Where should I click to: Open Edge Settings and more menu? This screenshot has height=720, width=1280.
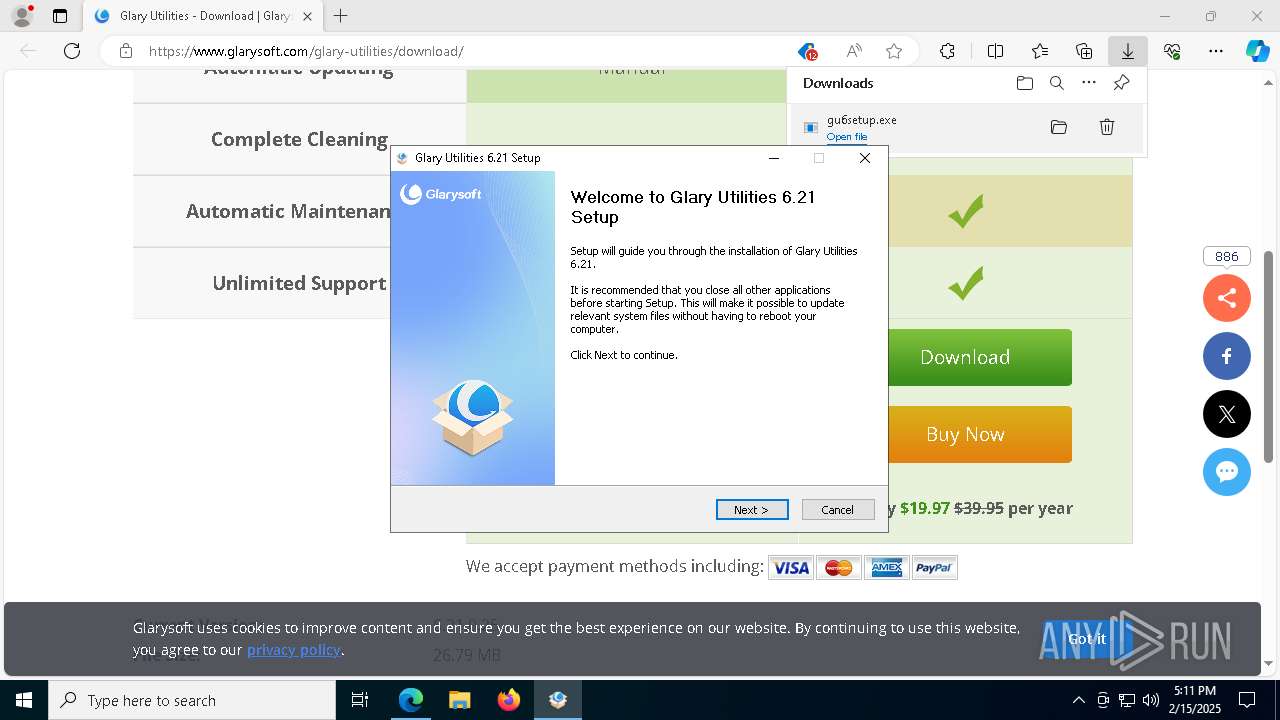pos(1216,51)
